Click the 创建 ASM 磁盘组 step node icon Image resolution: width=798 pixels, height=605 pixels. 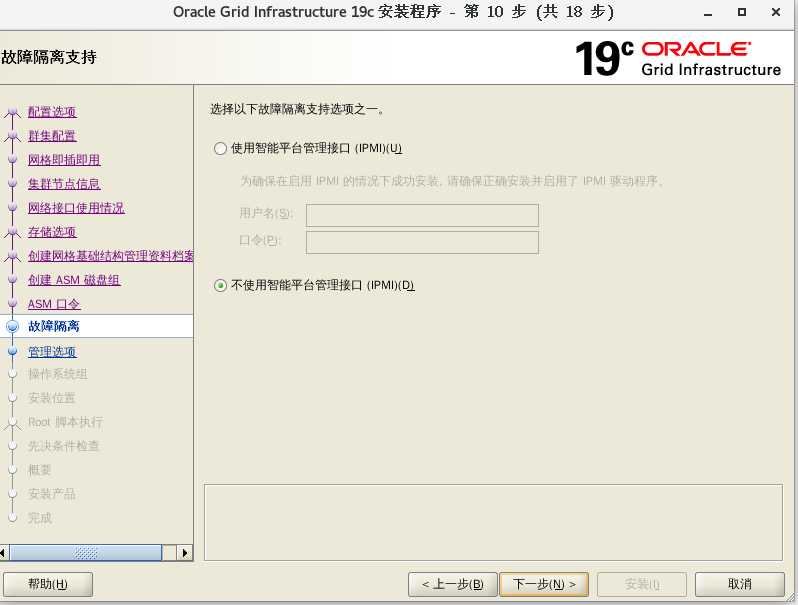(x=13, y=280)
